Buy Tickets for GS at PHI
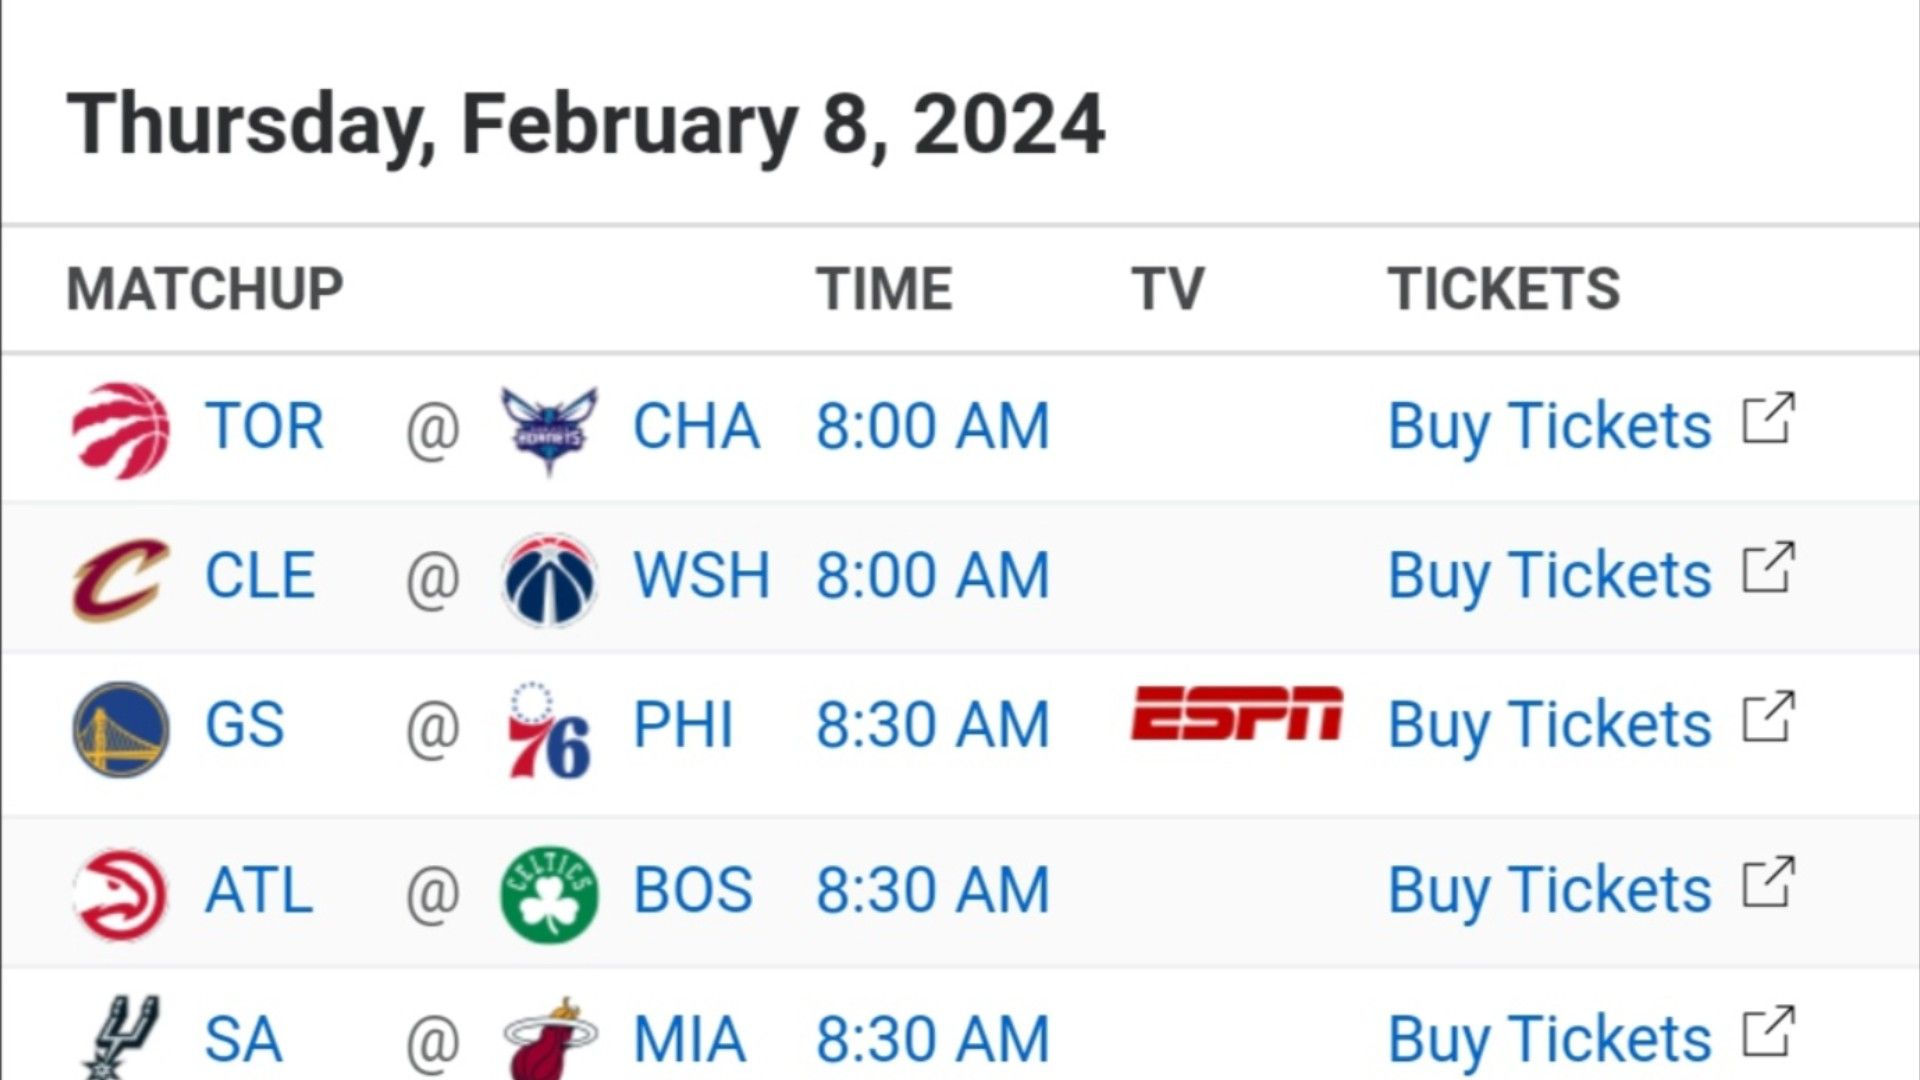The image size is (1920, 1080). pos(1549,725)
